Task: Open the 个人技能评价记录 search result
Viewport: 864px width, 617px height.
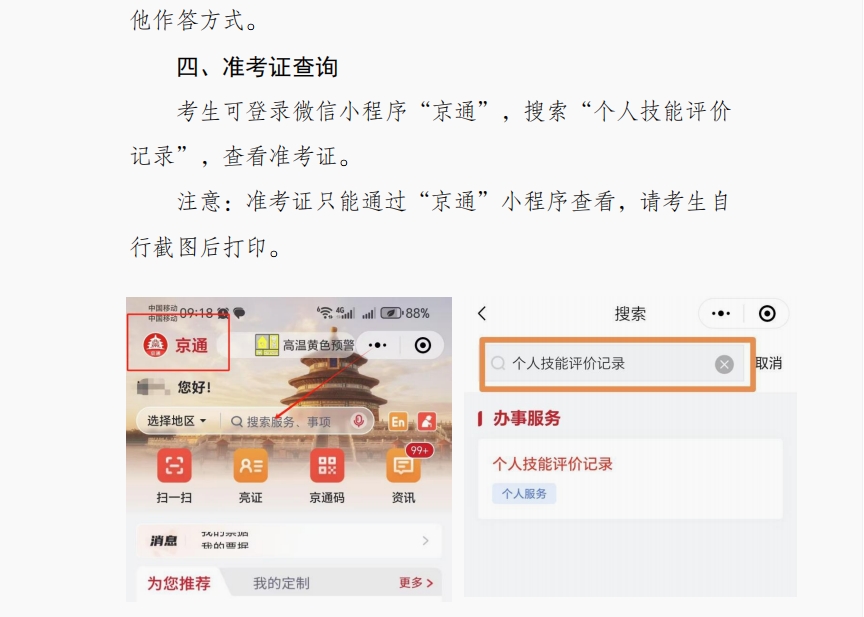Action: 630,479
